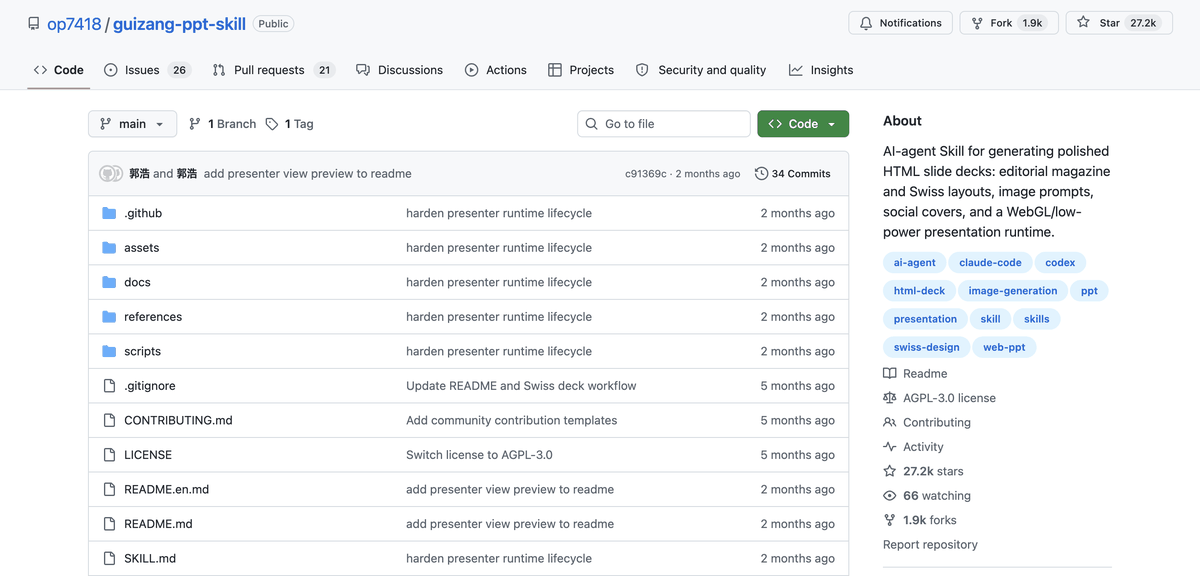1200x576 pixels.
Task: Open commit 'Switch license to AGPL-3.0'
Action: [479, 455]
